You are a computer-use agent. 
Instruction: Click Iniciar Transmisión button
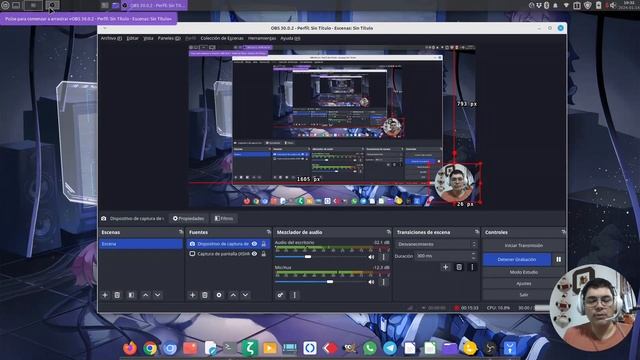coord(523,246)
